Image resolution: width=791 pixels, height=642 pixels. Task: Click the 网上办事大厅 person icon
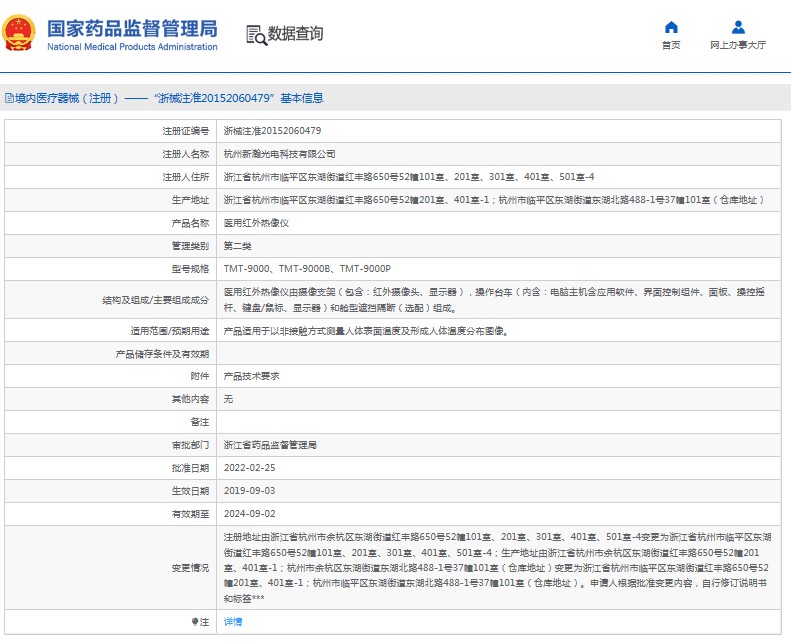tap(738, 27)
